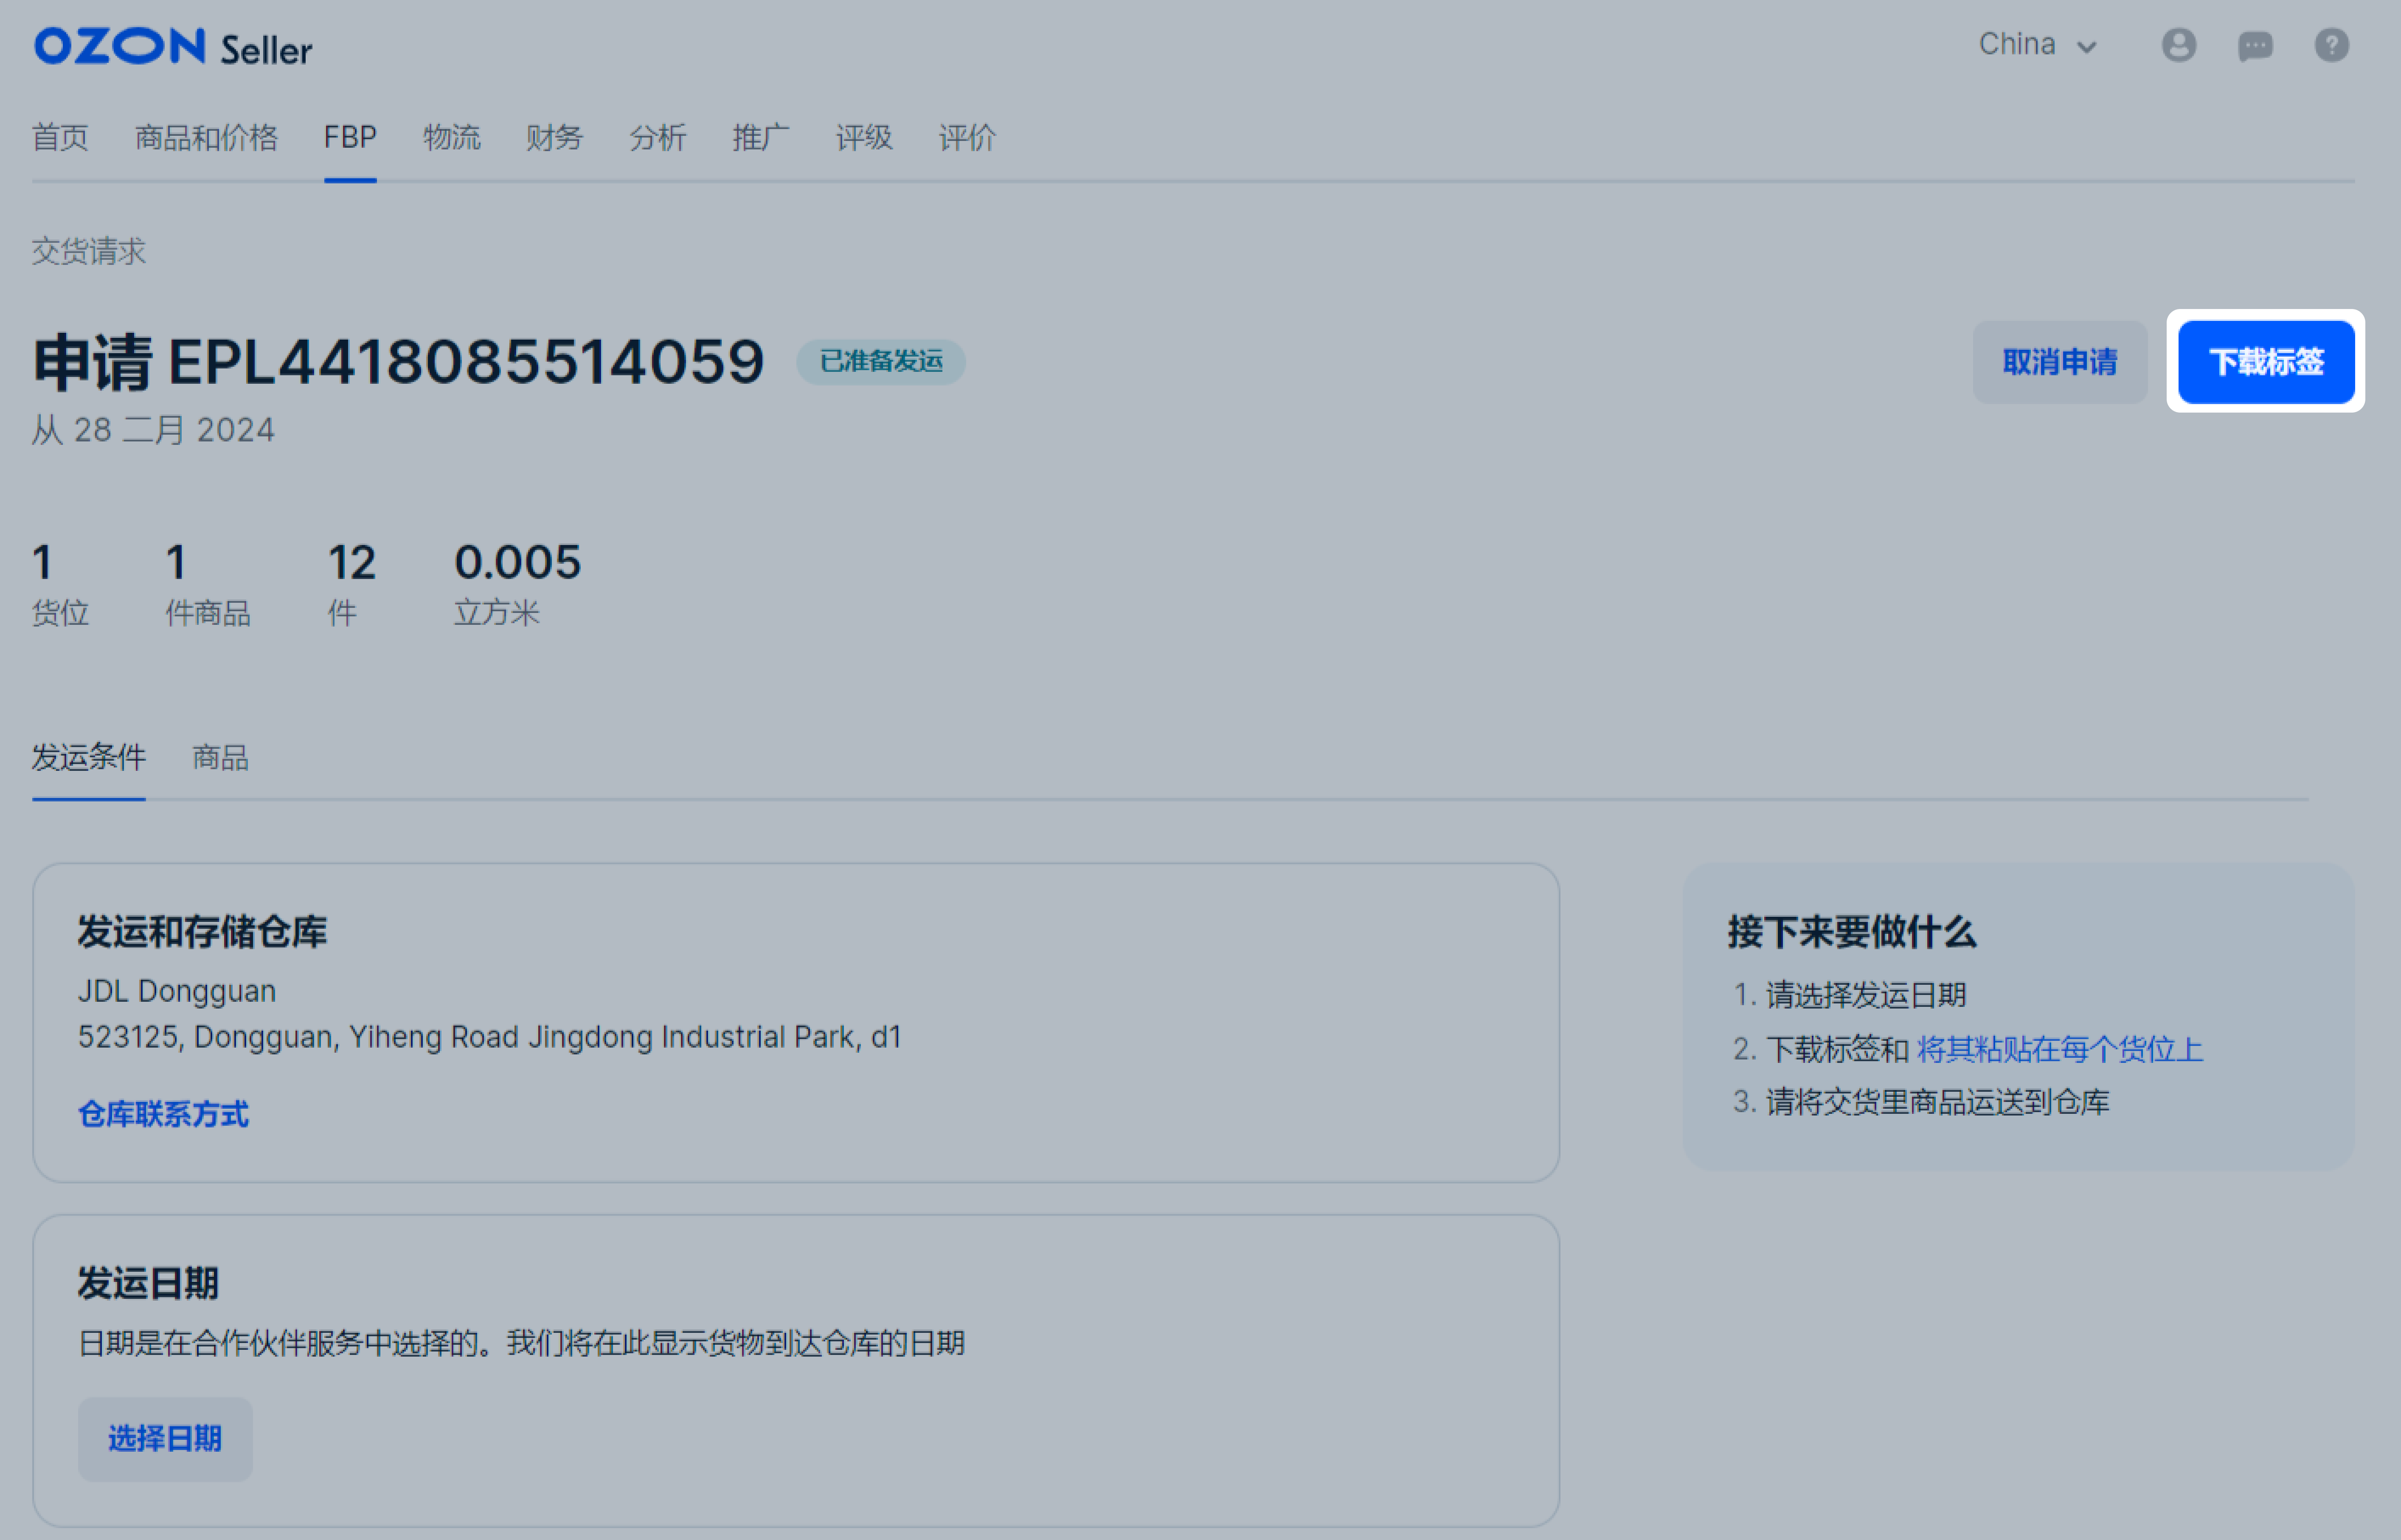Open the 商品和价格 menu
2401x1540 pixels.
click(206, 137)
